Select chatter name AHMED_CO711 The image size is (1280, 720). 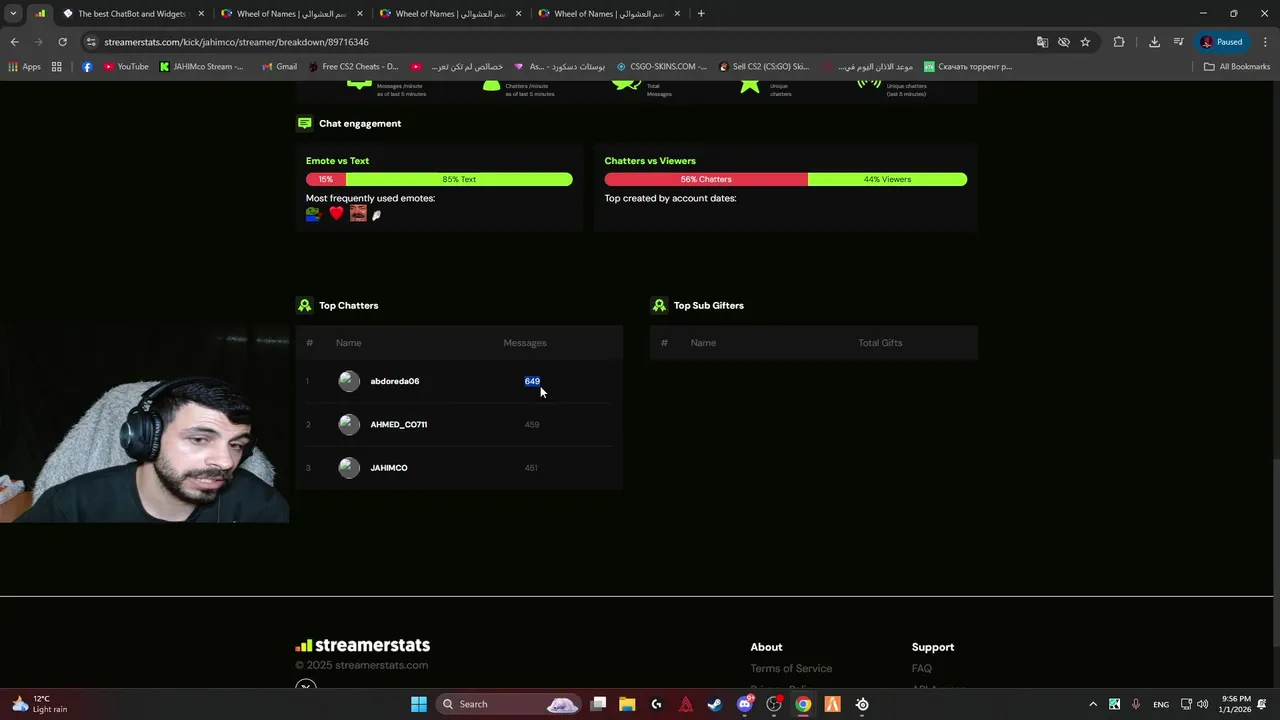point(399,424)
